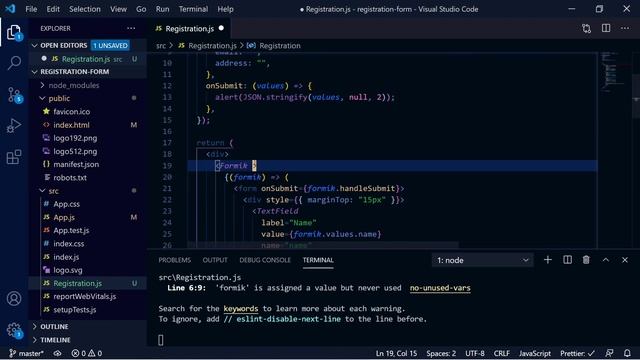Image resolution: width=640 pixels, height=360 pixels.
Task: Open favicon.ico file
Action: point(71,111)
